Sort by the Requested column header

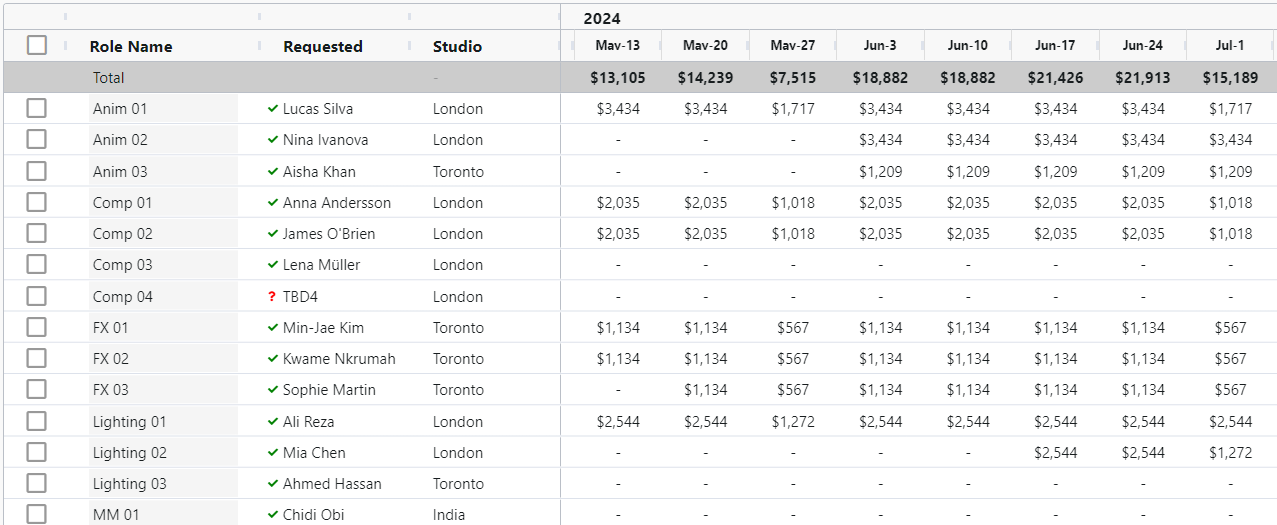click(323, 46)
